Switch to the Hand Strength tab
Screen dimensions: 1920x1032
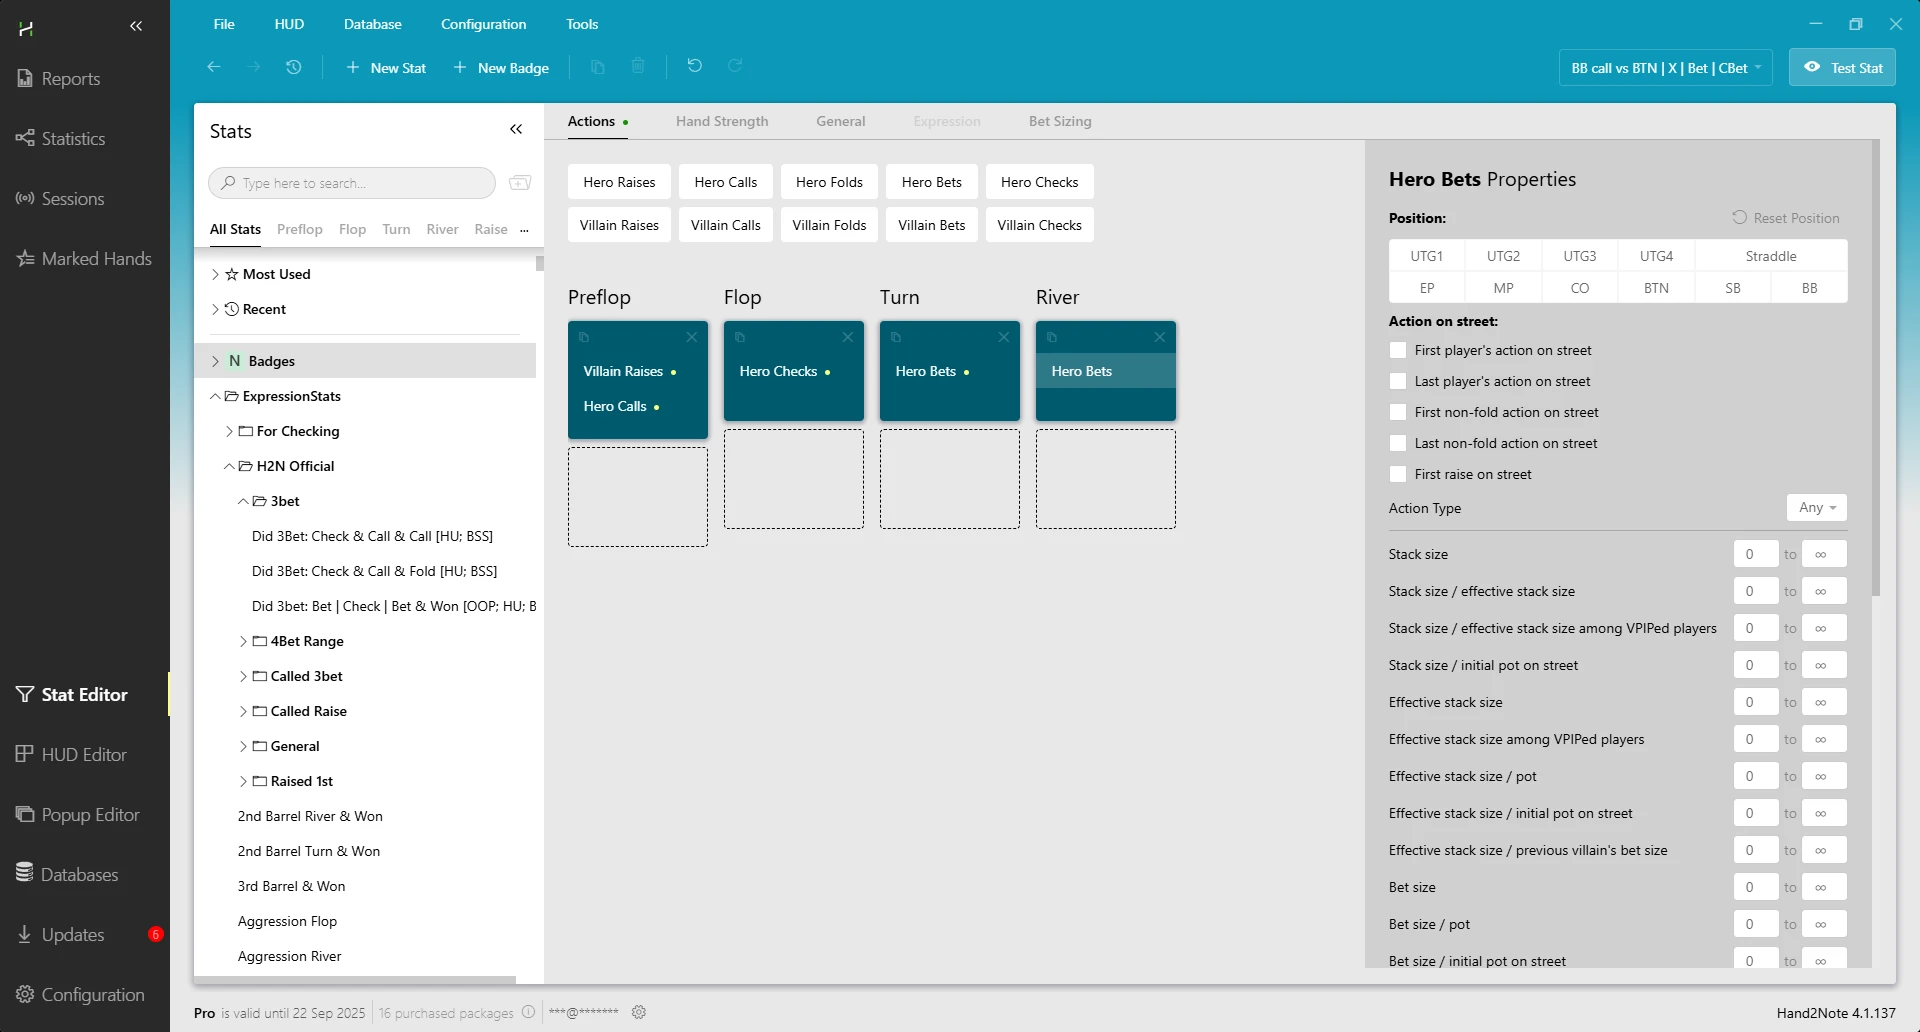[x=721, y=121]
